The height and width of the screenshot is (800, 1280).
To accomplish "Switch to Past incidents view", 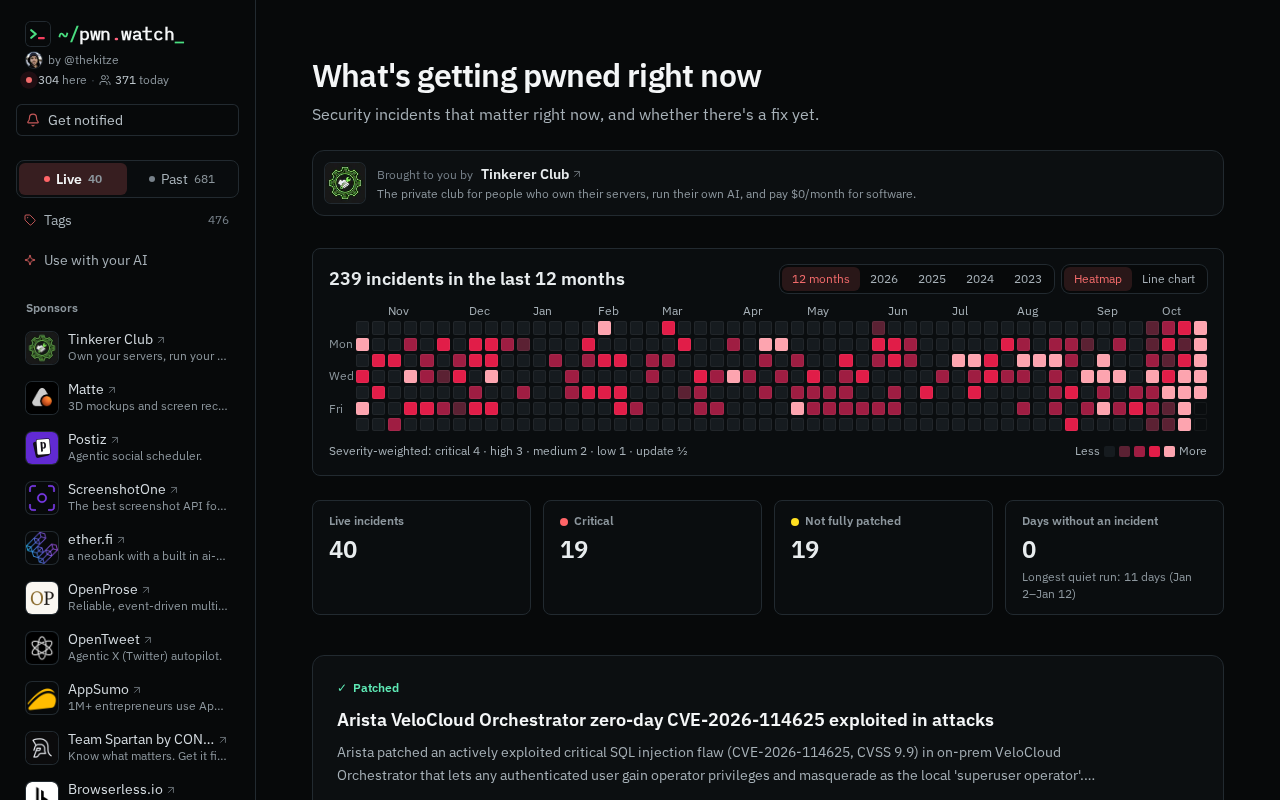I will click(x=182, y=179).
